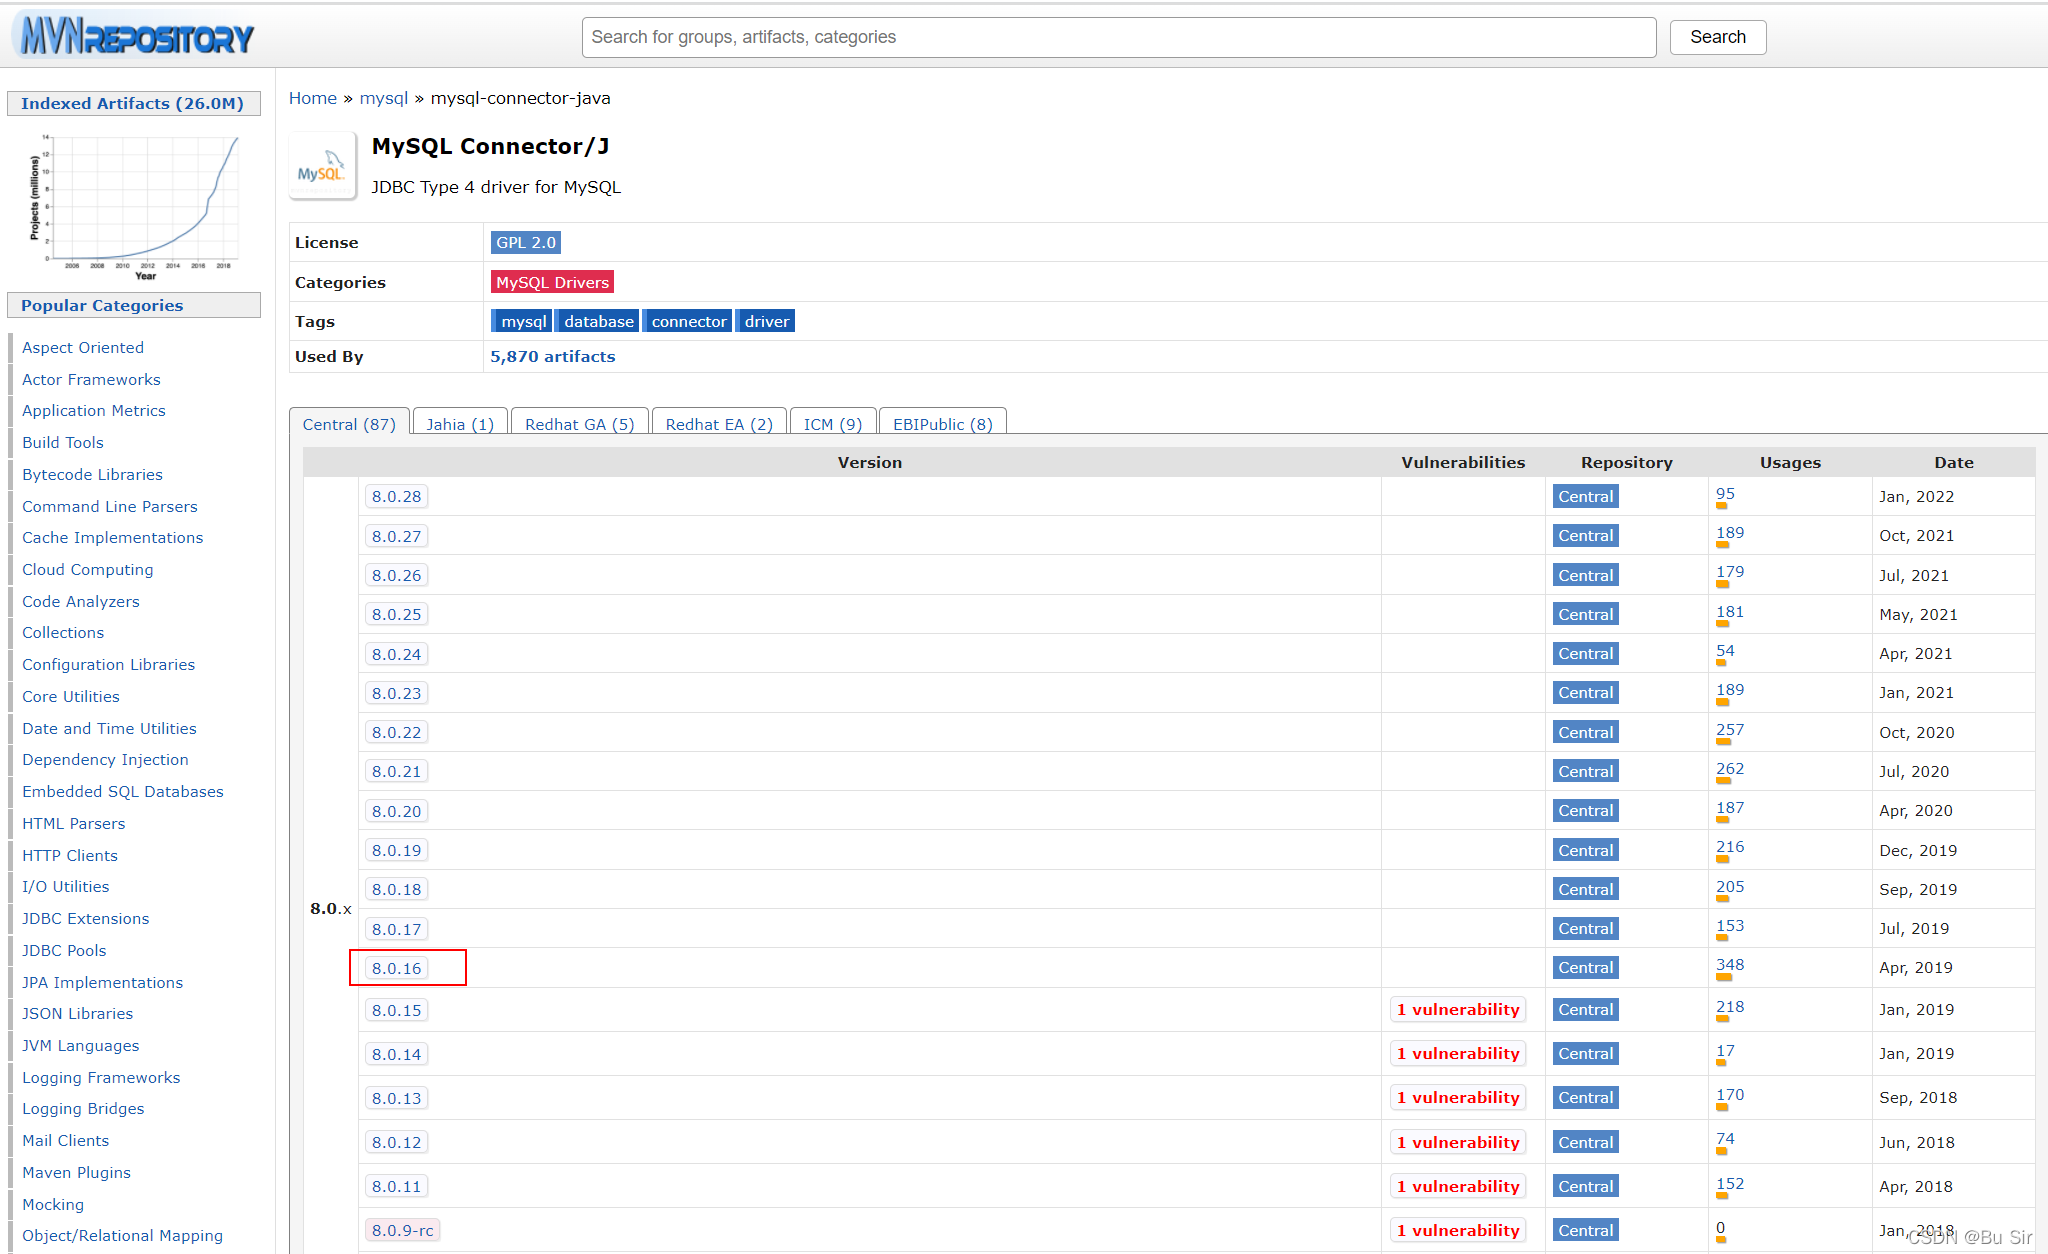Open the 348 usages link for 8.0.16
Image resolution: width=2048 pixels, height=1254 pixels.
pyautogui.click(x=1730, y=965)
